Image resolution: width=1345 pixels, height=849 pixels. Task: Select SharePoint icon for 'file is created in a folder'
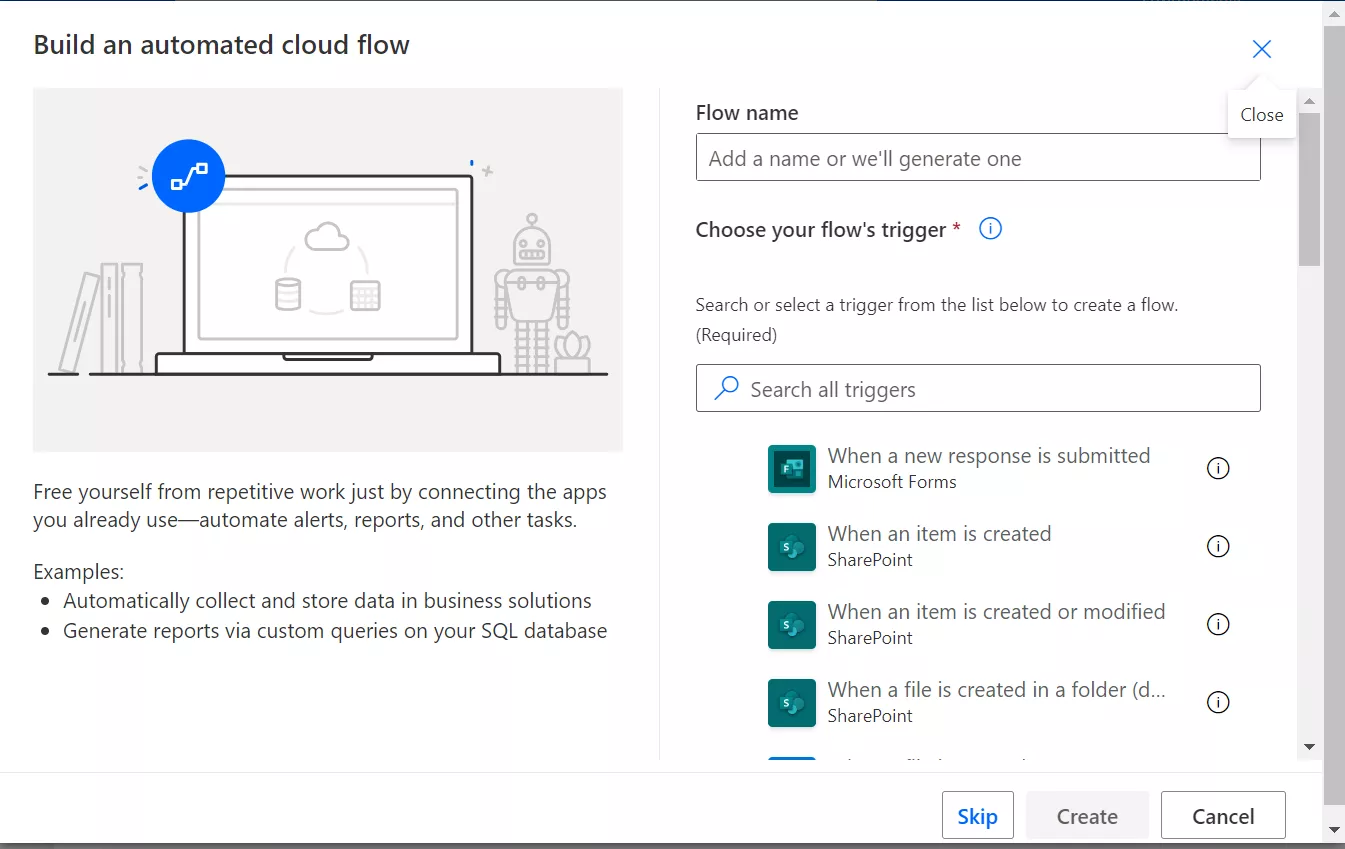click(792, 703)
